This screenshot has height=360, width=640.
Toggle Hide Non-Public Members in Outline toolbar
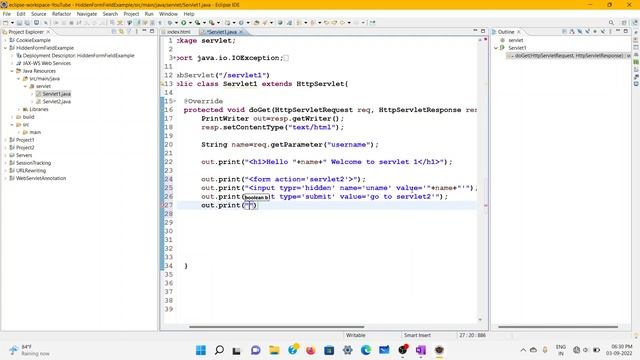[x=595, y=31]
